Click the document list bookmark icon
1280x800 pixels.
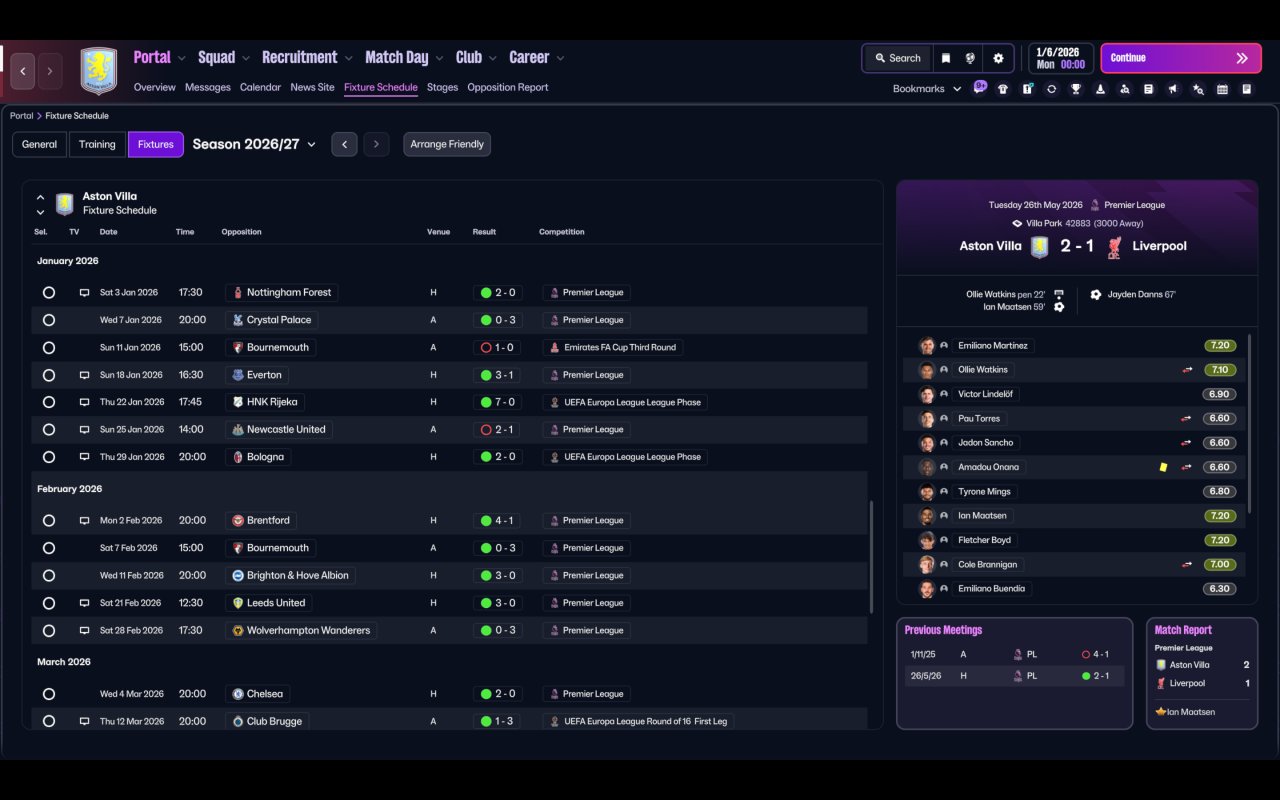[1149, 89]
